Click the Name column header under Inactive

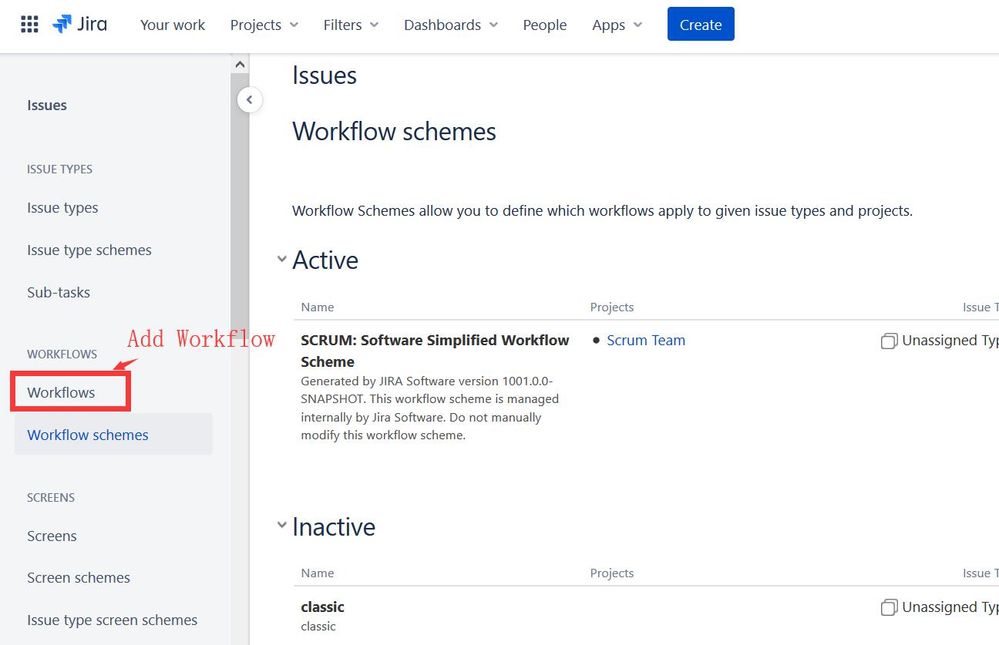point(317,573)
